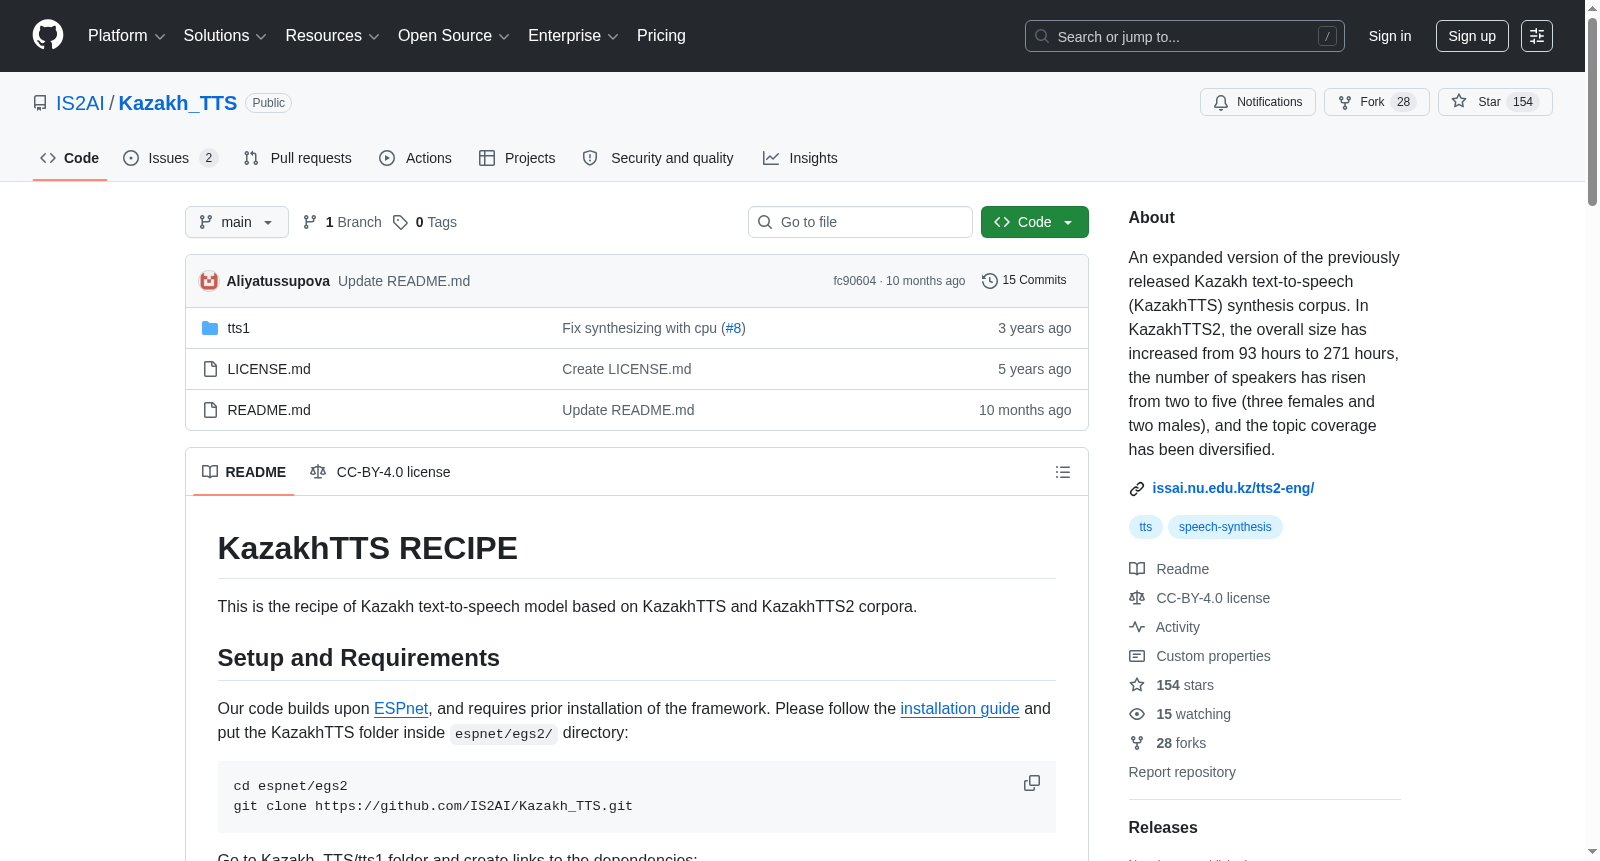The width and height of the screenshot is (1600, 861).
Task: Open the Pull requests tab
Action: point(298,158)
